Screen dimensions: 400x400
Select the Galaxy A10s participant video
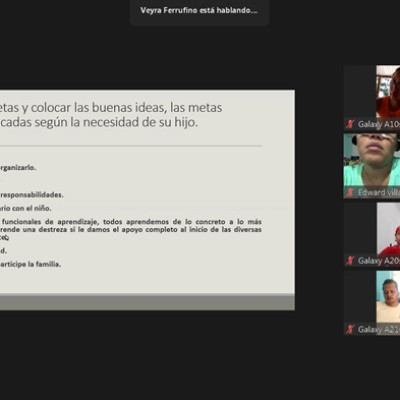[372, 98]
